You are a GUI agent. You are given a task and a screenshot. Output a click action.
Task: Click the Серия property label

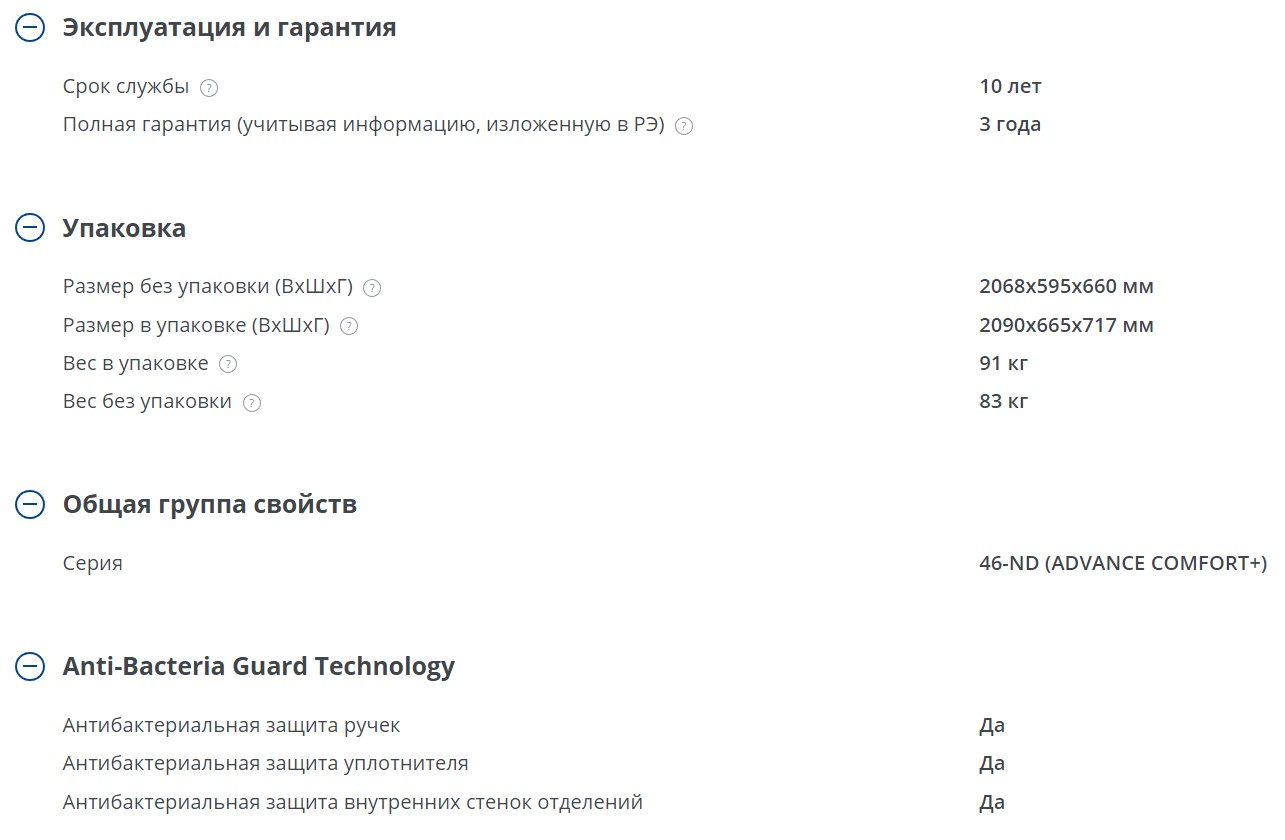click(x=93, y=563)
